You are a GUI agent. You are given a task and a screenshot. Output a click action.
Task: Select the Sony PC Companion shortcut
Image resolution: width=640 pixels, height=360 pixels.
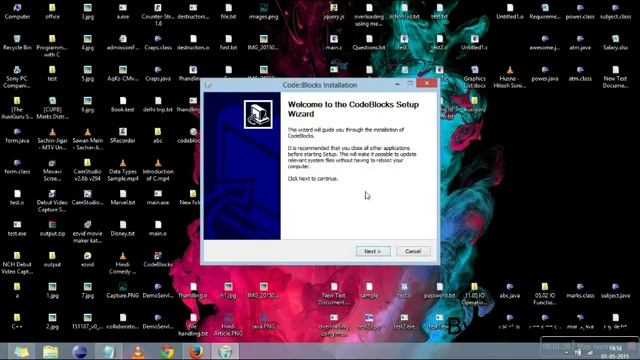coord(17,77)
